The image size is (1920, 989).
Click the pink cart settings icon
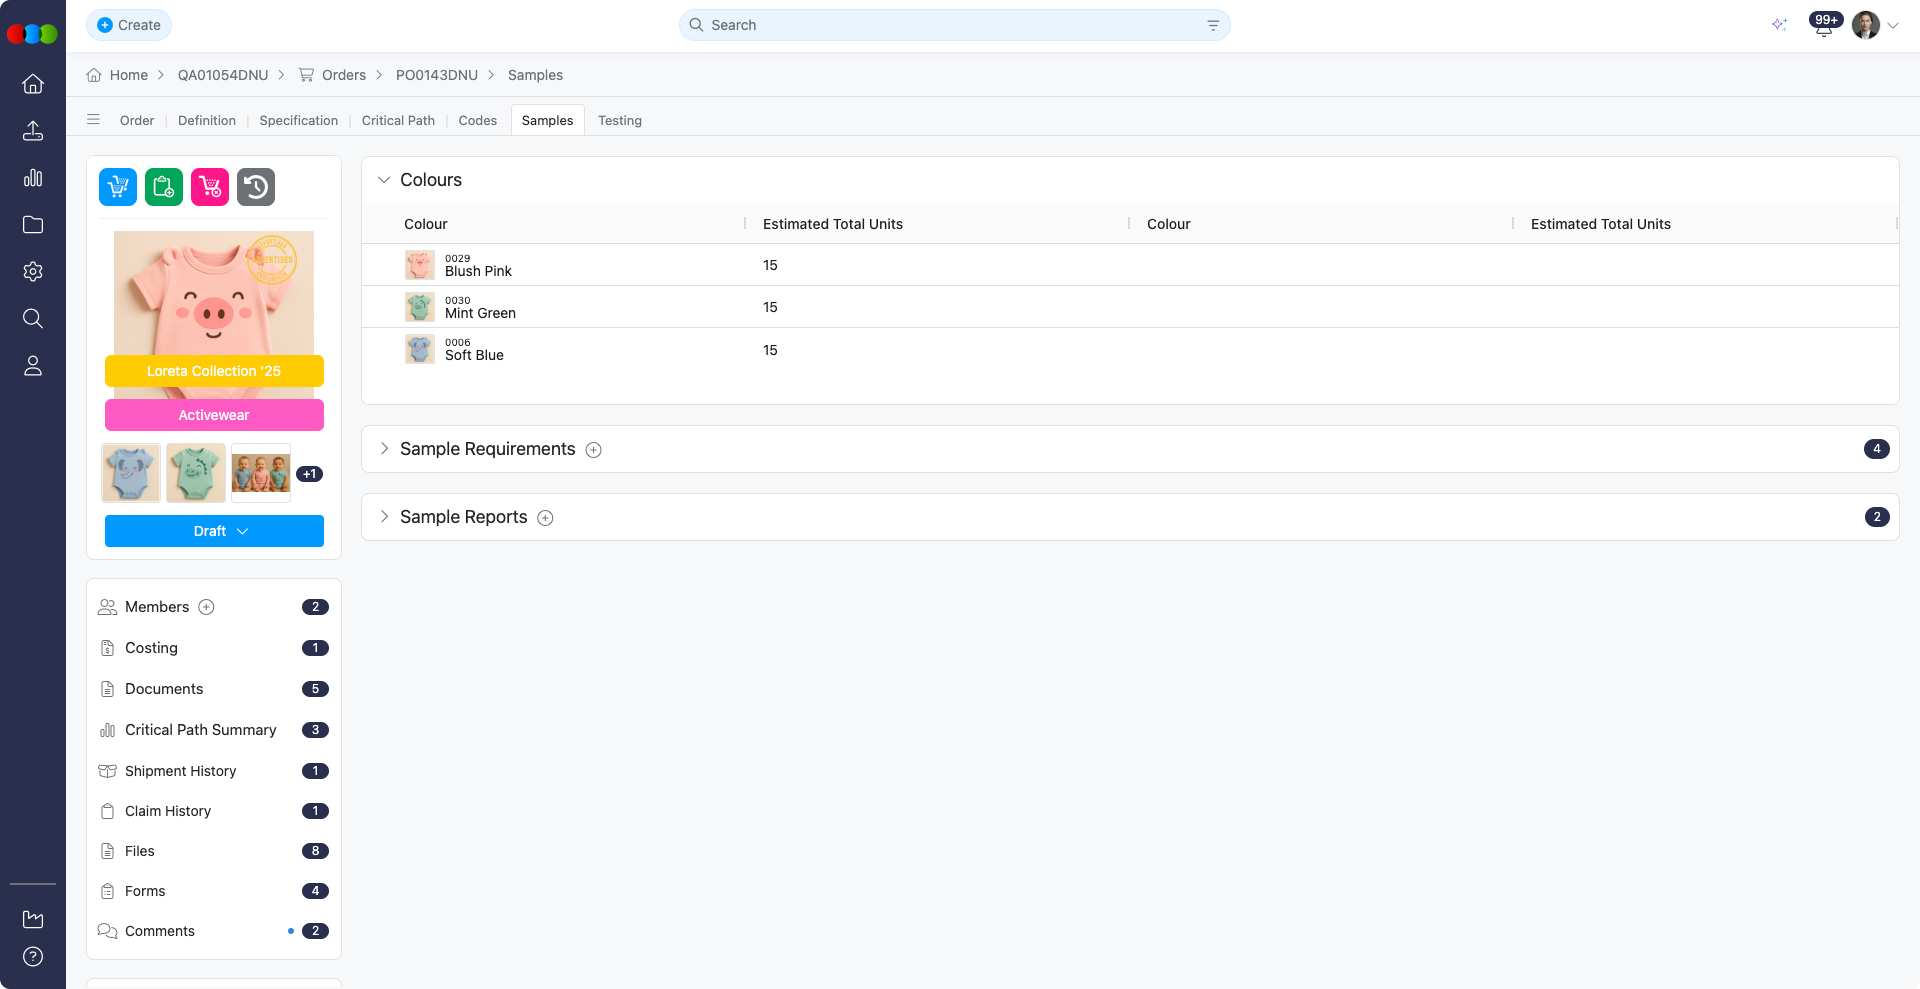click(x=210, y=187)
